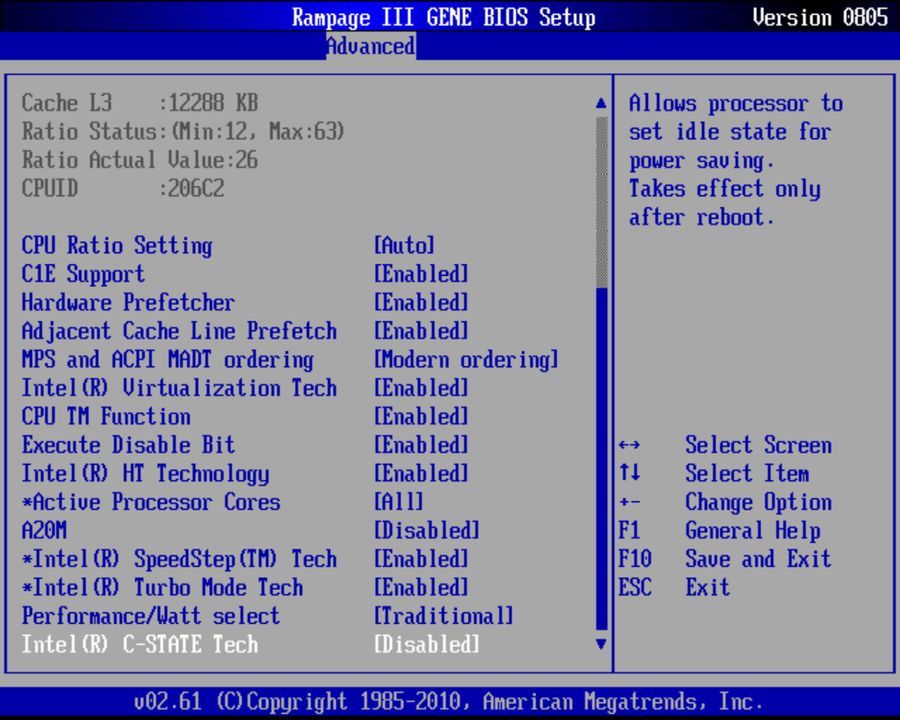
Task: Toggle the Hardware Prefetcher [Enabled] value
Action: (421, 303)
